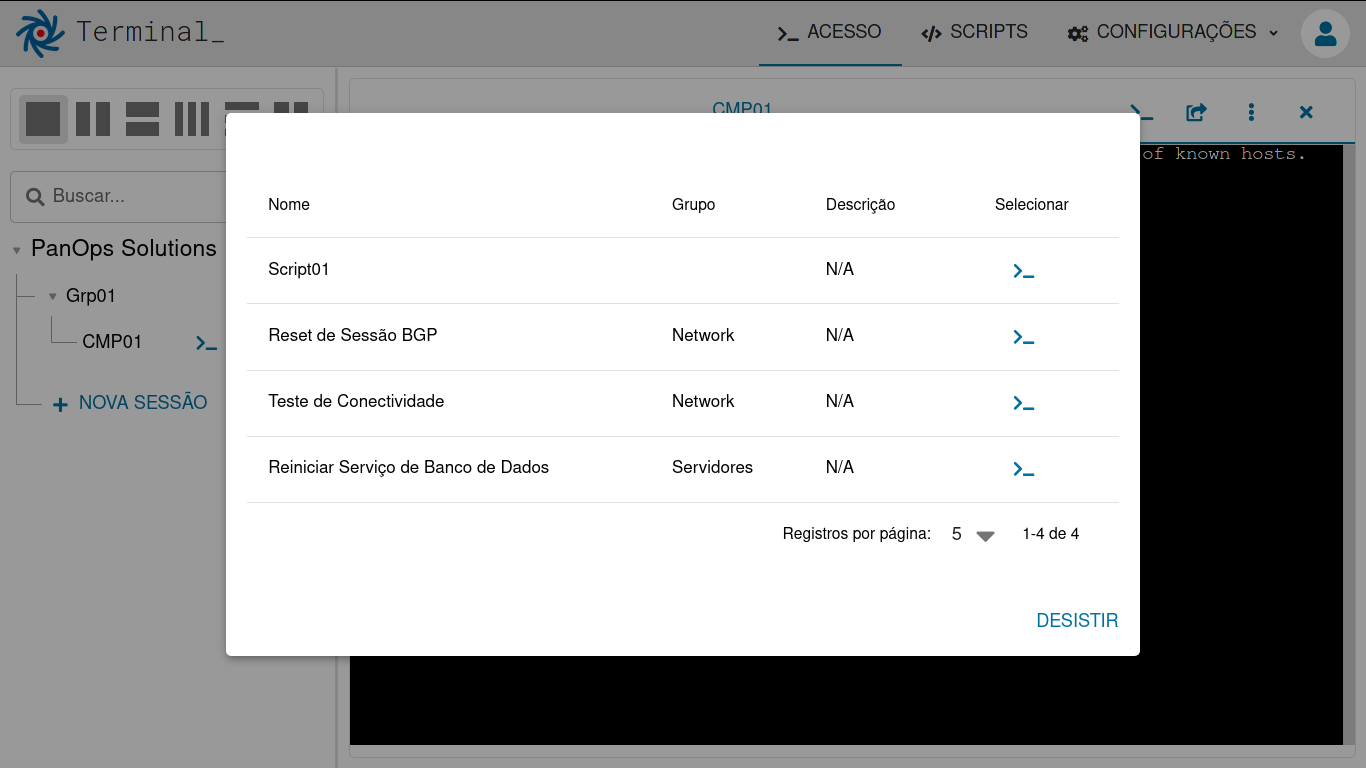Sort by Nome column header

coord(289,205)
